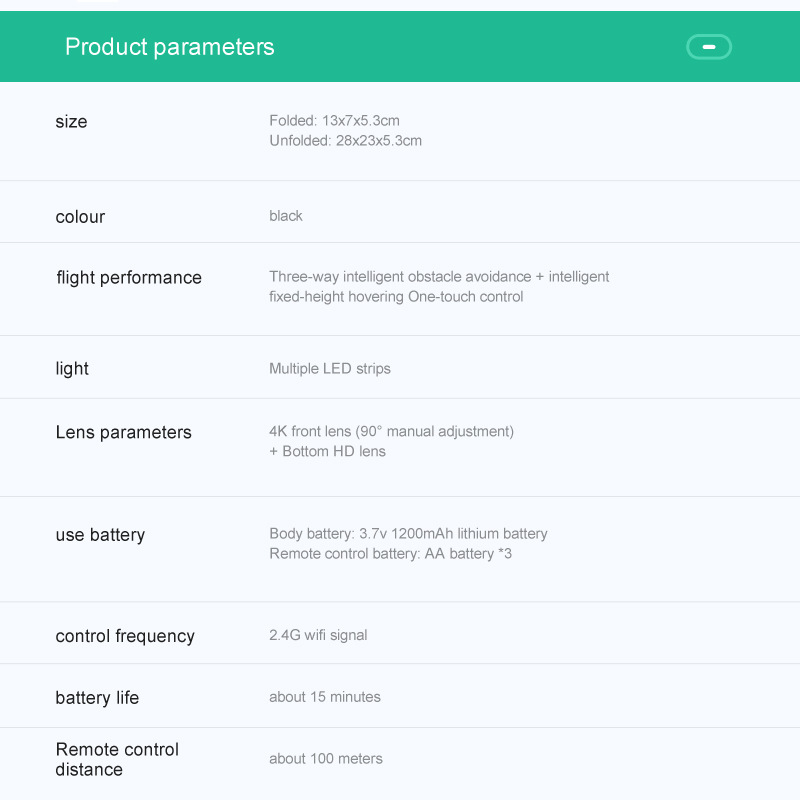Click the about 15 minutes value
800x800 pixels.
pos(325,697)
